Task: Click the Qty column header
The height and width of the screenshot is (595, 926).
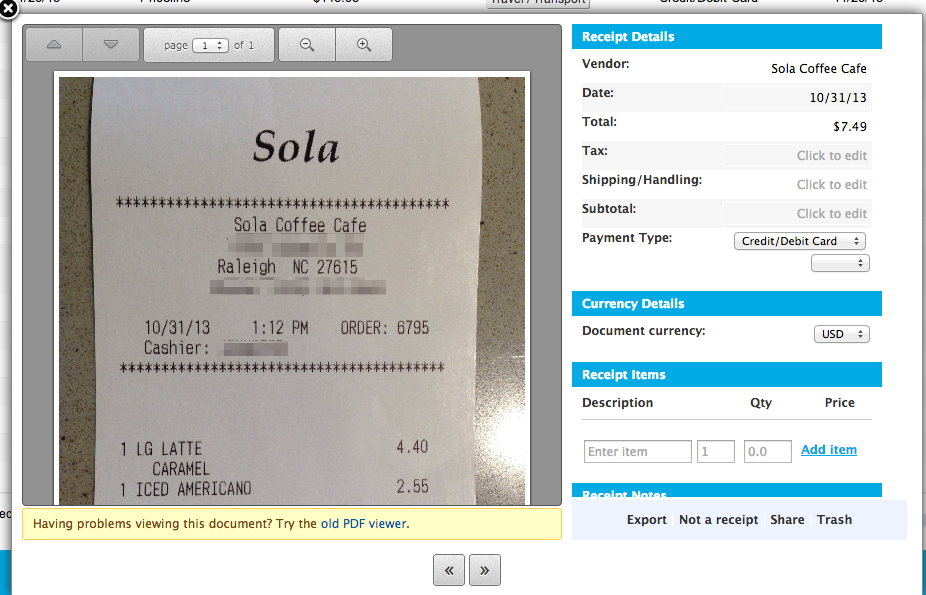Action: [x=761, y=403]
